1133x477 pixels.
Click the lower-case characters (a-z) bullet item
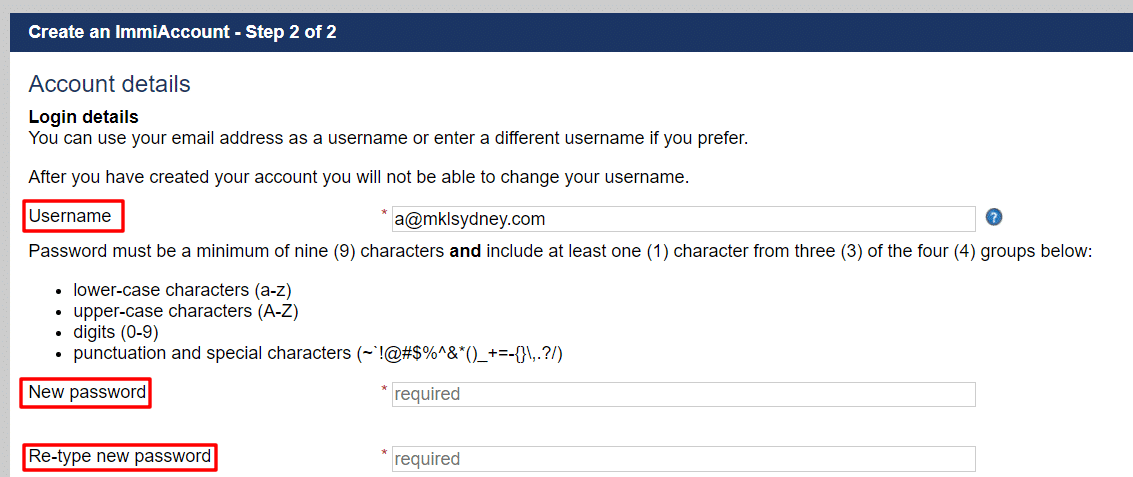click(182, 291)
